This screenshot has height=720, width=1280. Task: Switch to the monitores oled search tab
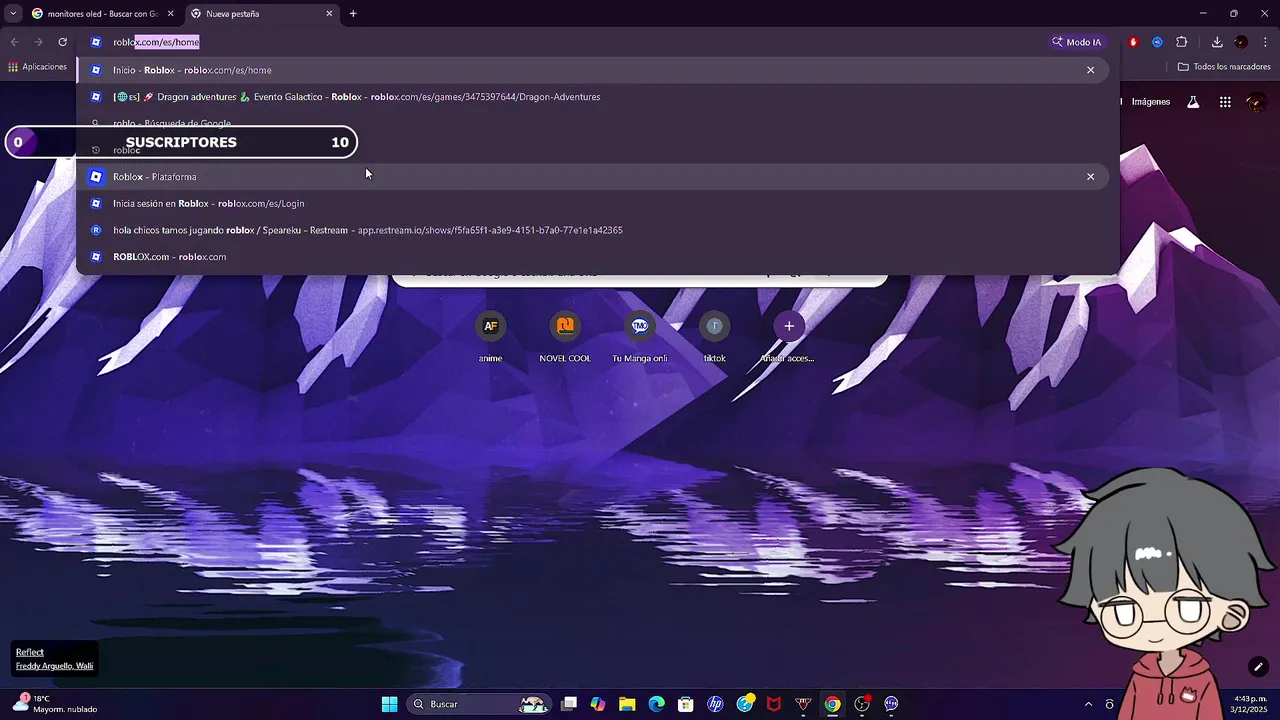tap(102, 14)
